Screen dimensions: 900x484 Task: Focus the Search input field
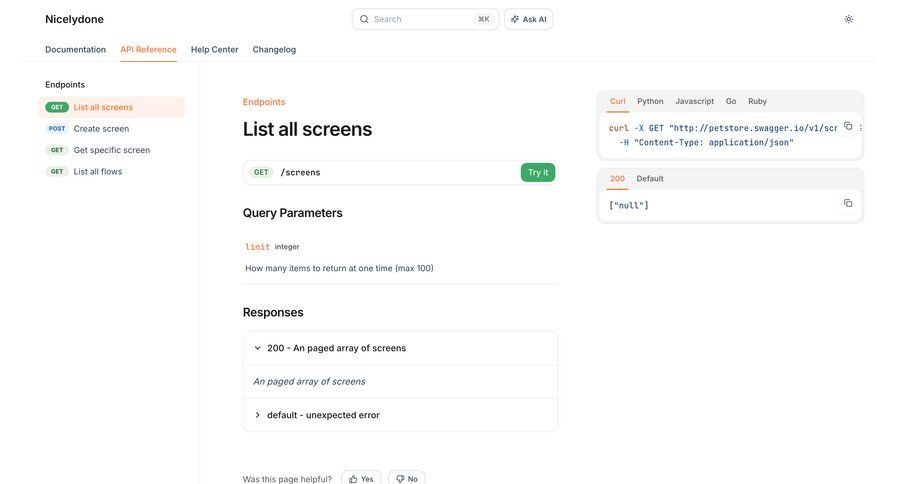point(420,19)
